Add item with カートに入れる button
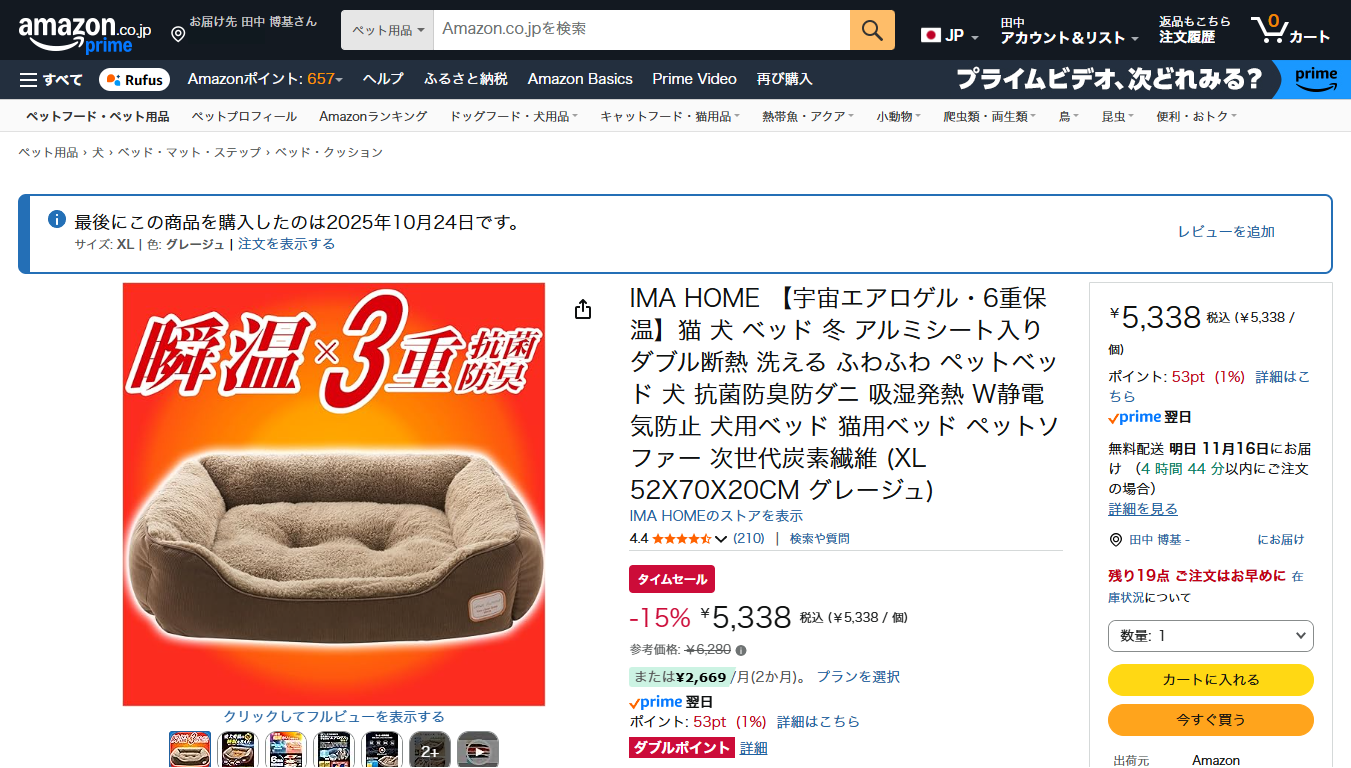This screenshot has width=1351, height=768. click(x=1210, y=680)
